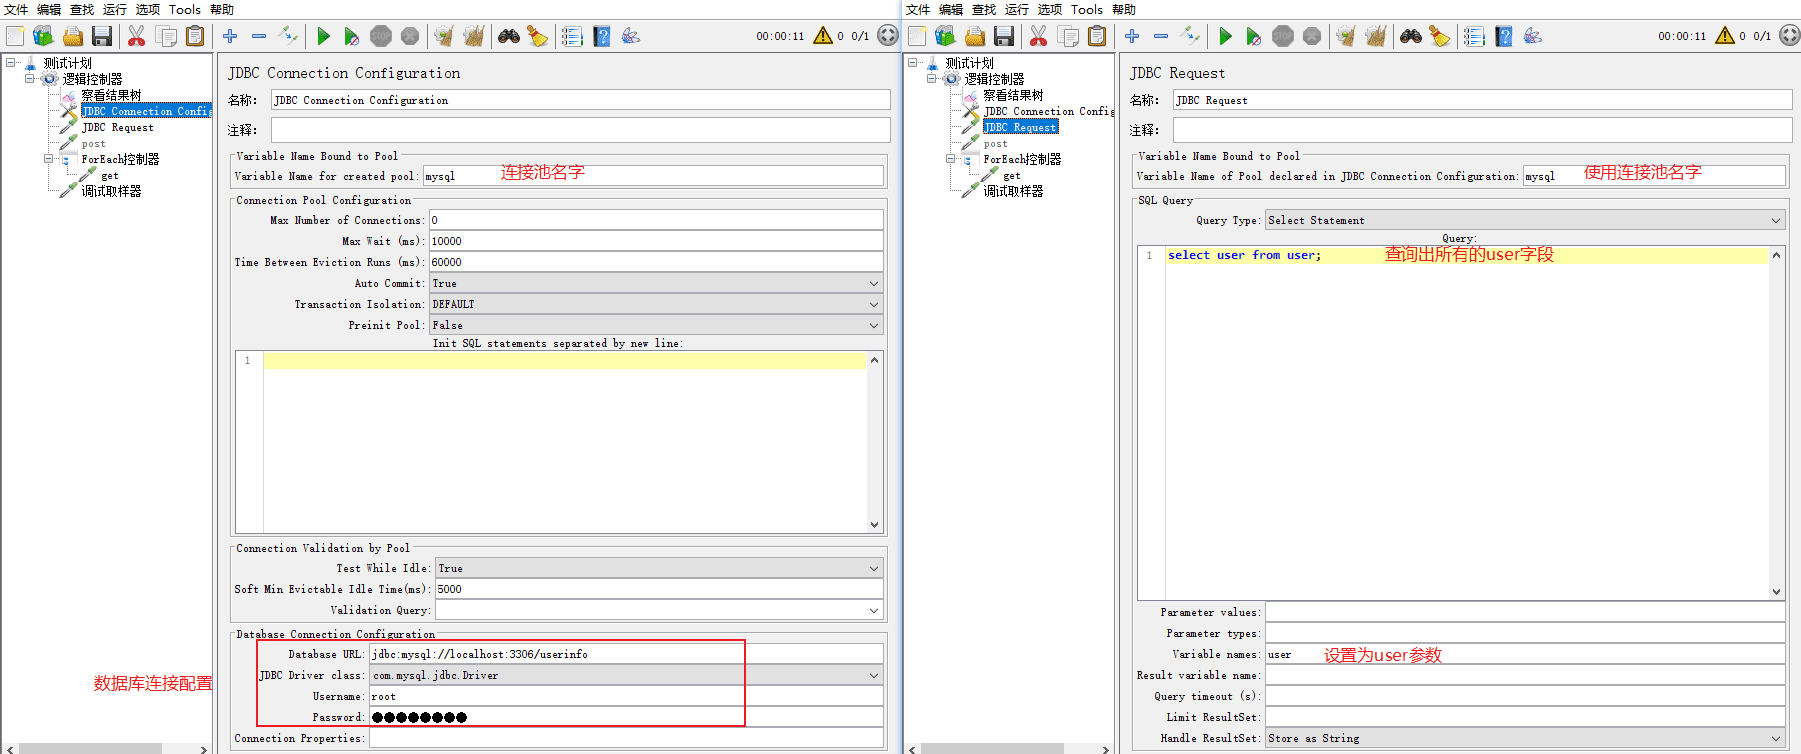Screen dimensions: 1801x754
Task: Click Variable names field with user
Action: (x=1525, y=654)
